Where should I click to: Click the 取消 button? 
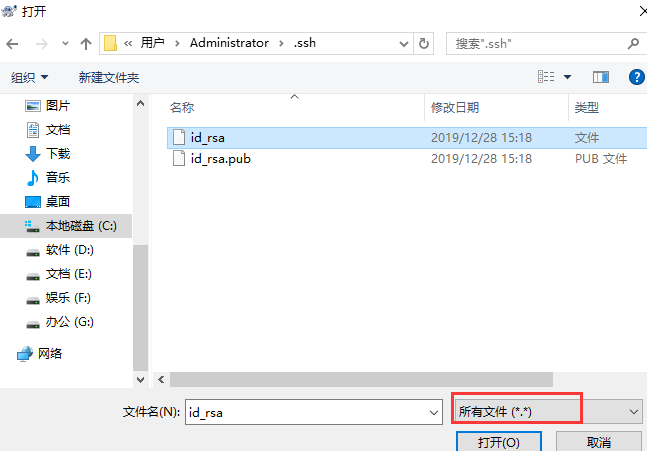click(599, 442)
